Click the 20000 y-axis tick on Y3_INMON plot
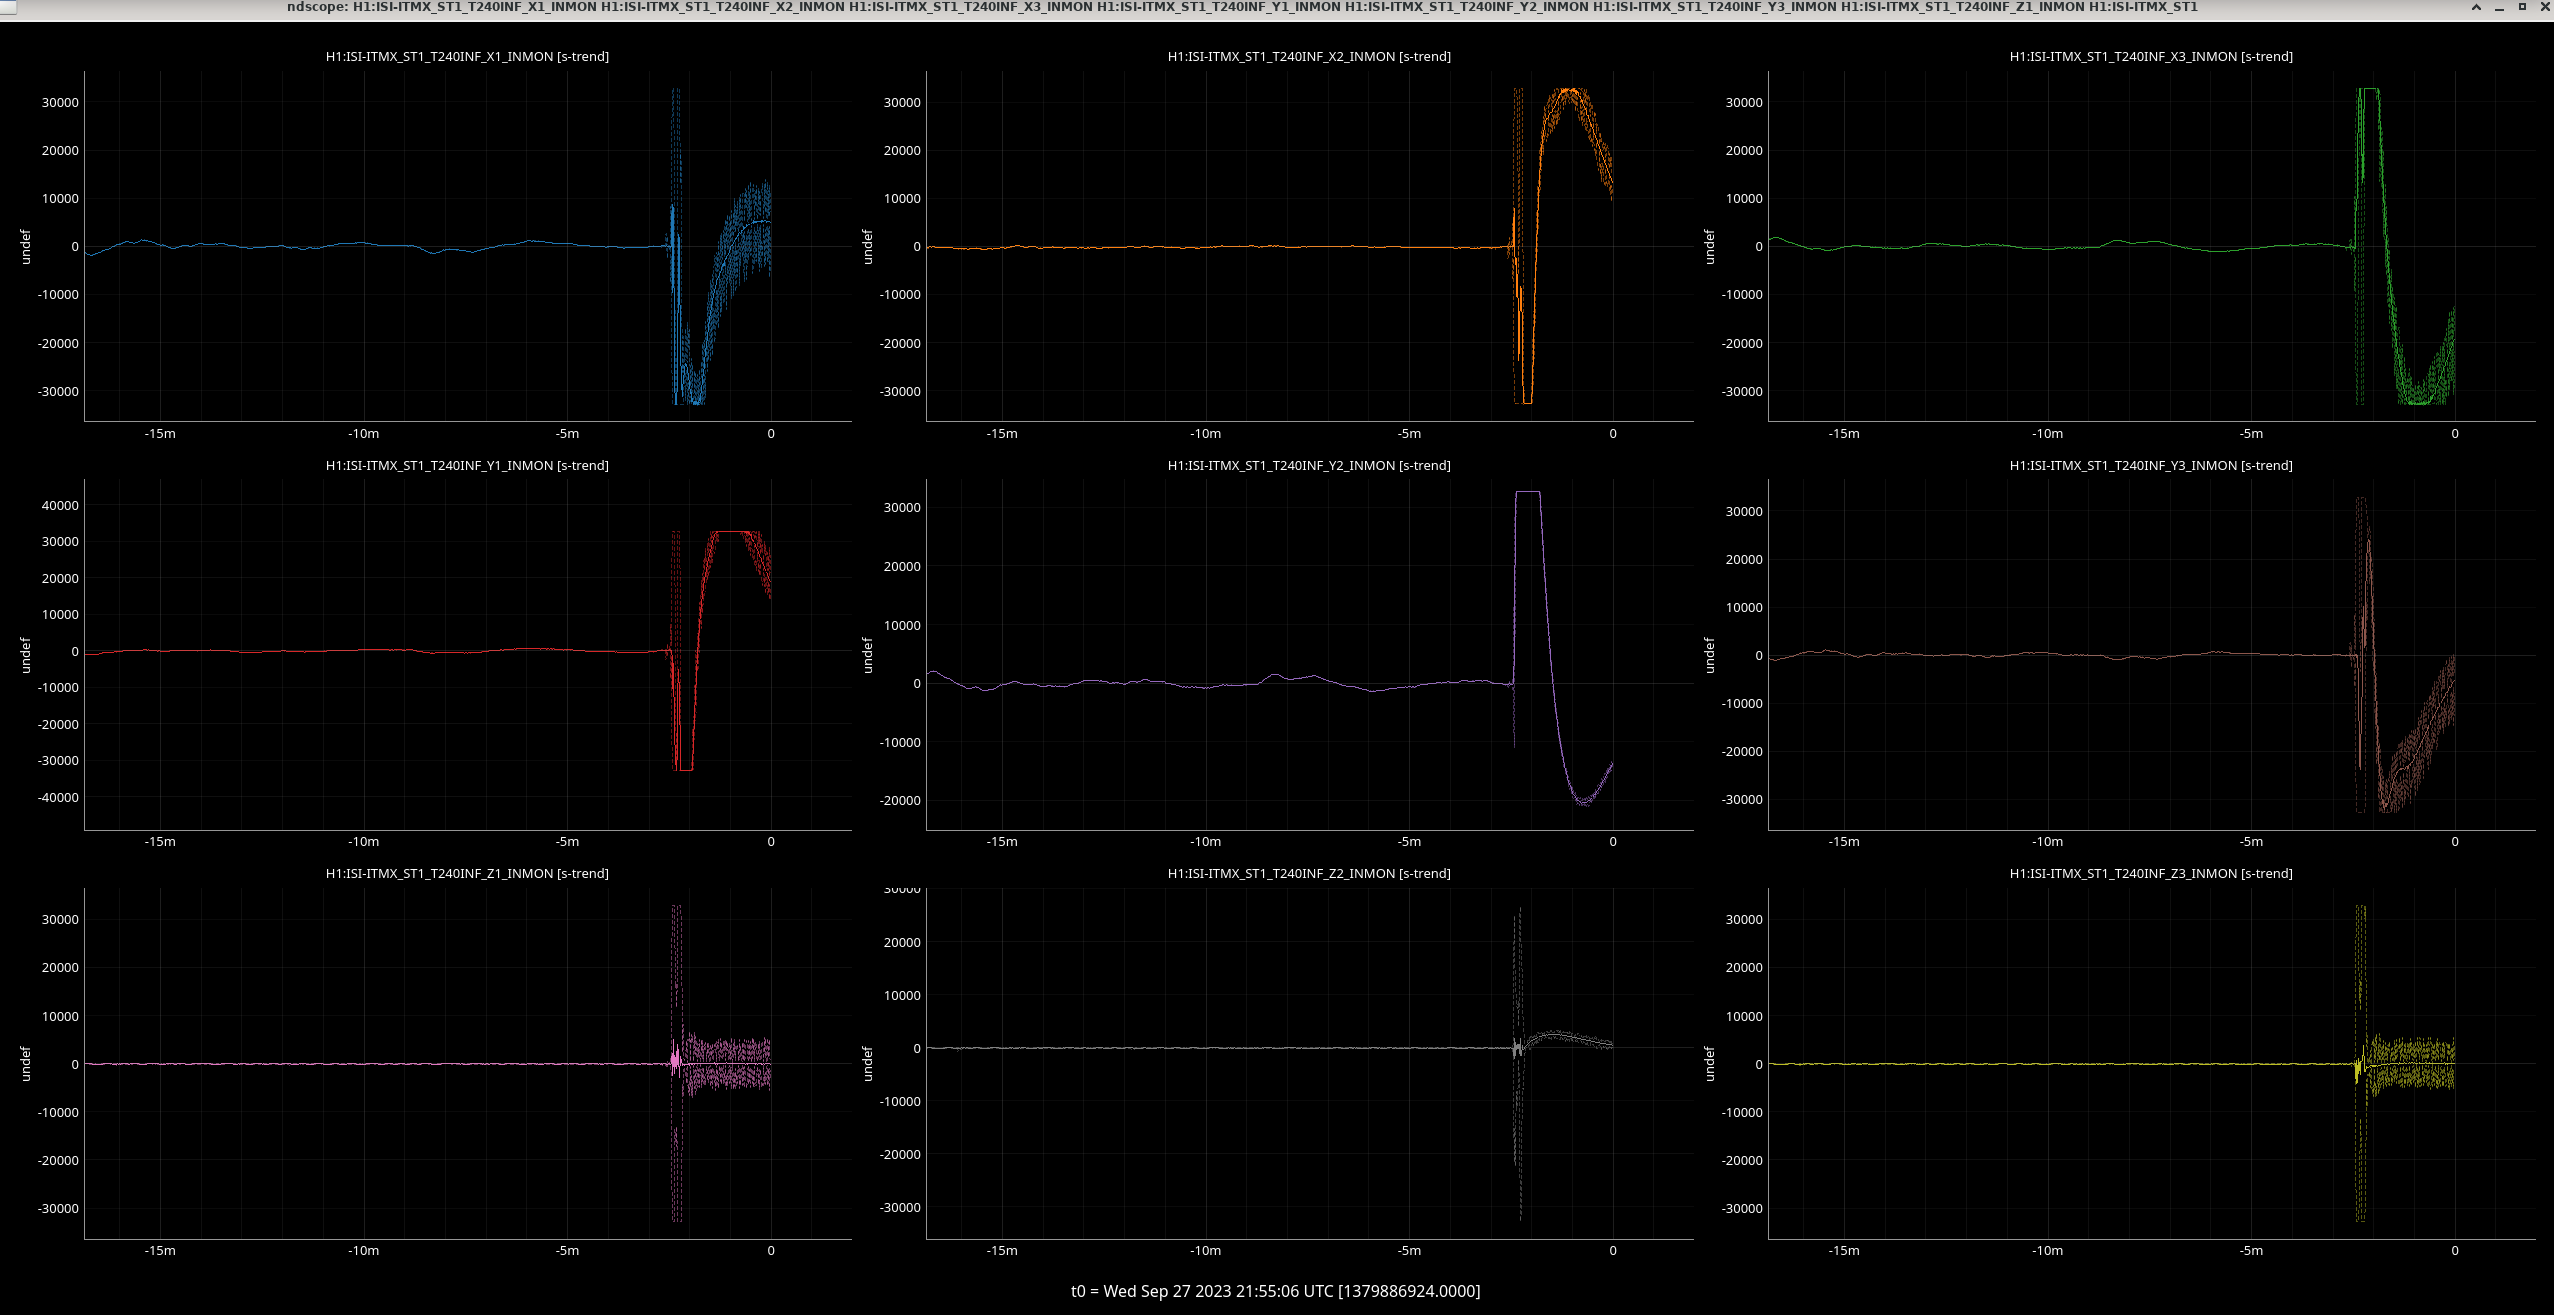Viewport: 2554px width, 1315px height. [1744, 560]
